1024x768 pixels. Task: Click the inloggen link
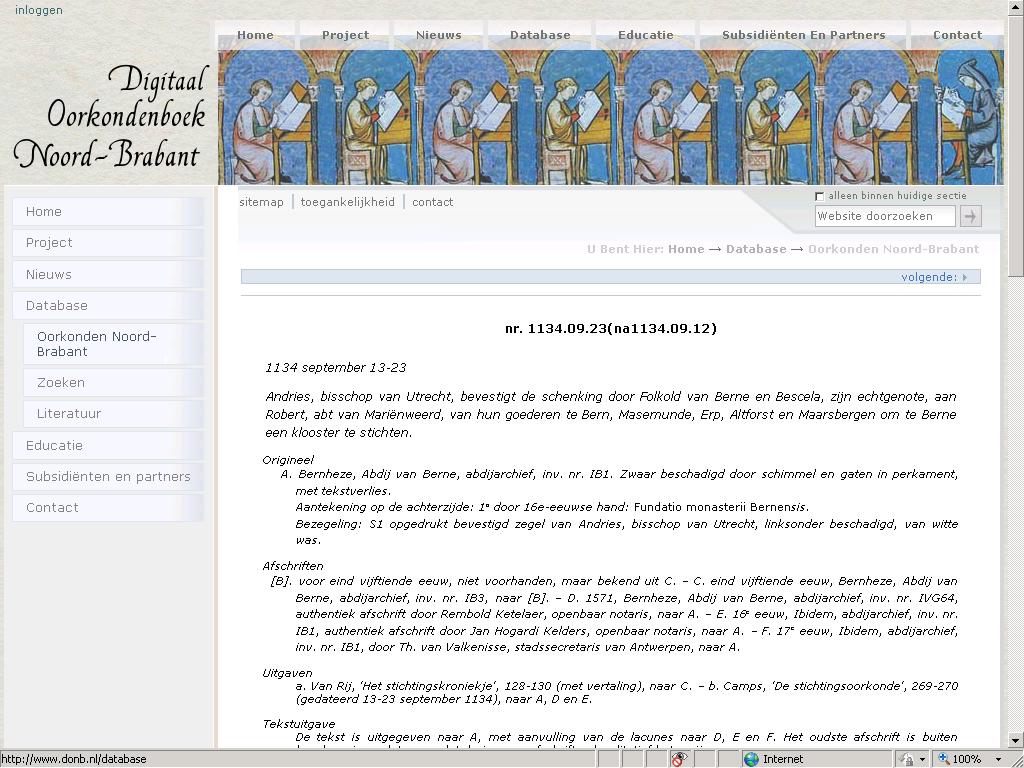tap(39, 10)
